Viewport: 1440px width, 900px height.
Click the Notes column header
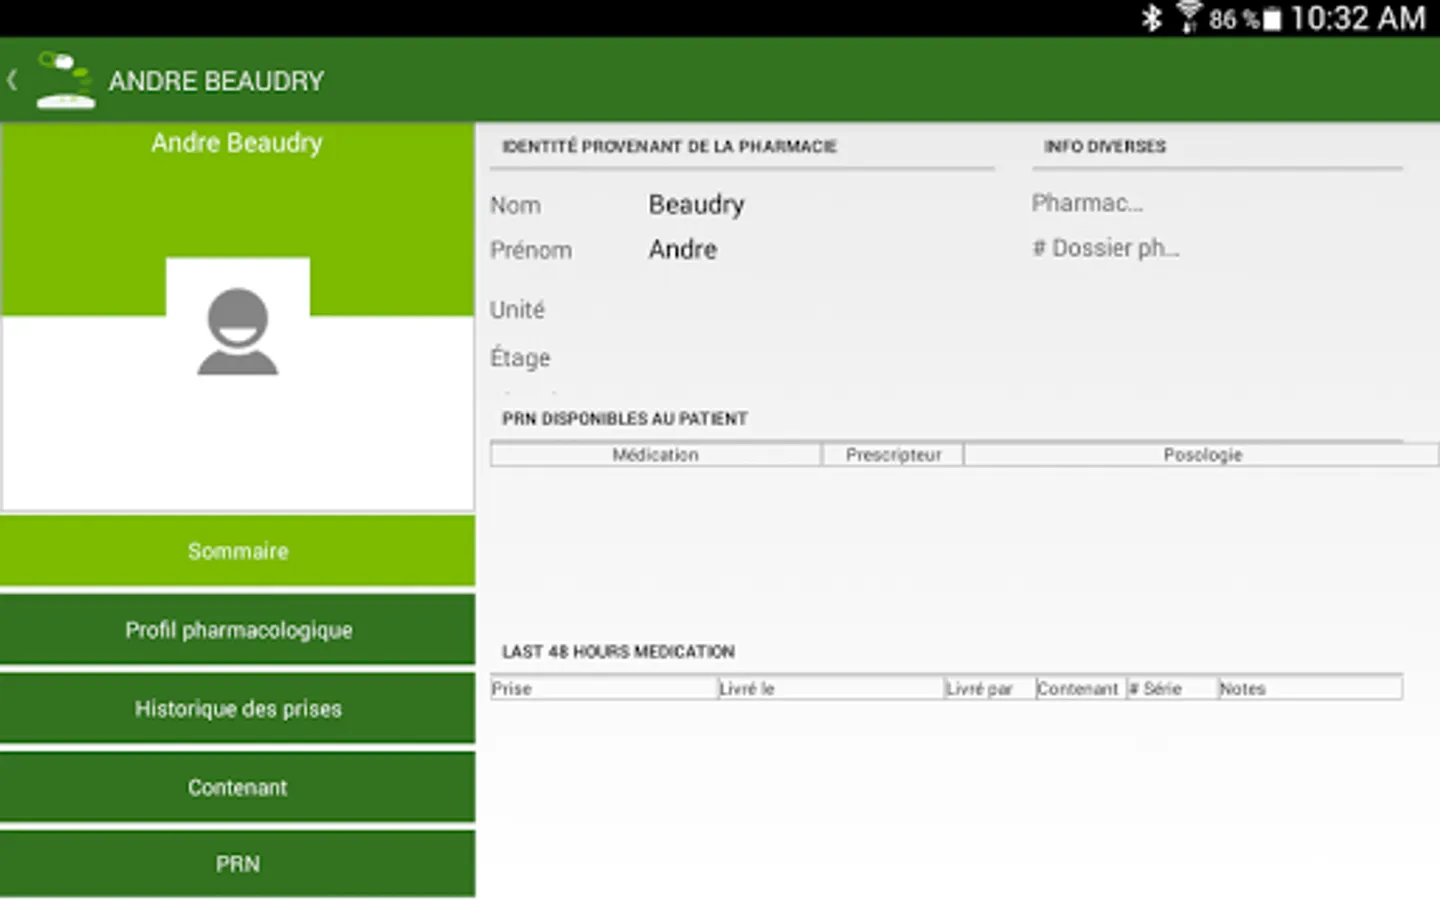pyautogui.click(x=1309, y=688)
